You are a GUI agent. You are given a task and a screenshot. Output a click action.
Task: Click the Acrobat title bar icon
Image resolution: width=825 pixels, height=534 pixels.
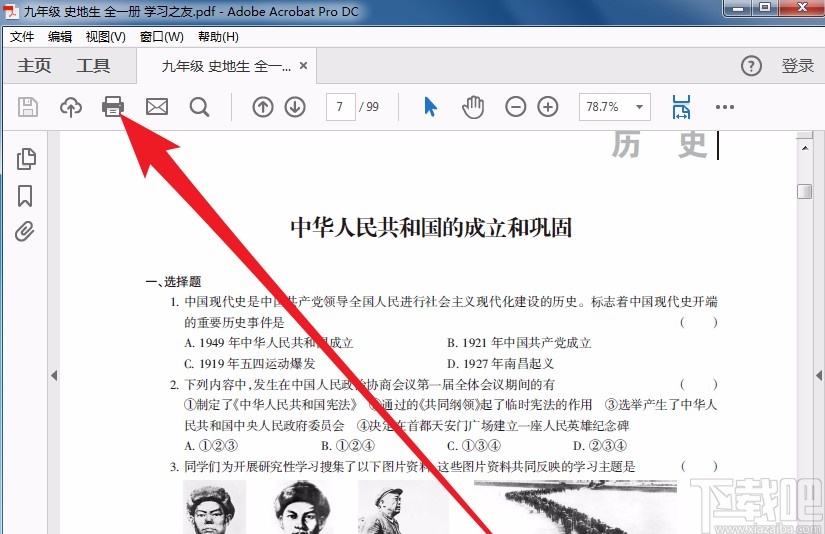(x=11, y=11)
